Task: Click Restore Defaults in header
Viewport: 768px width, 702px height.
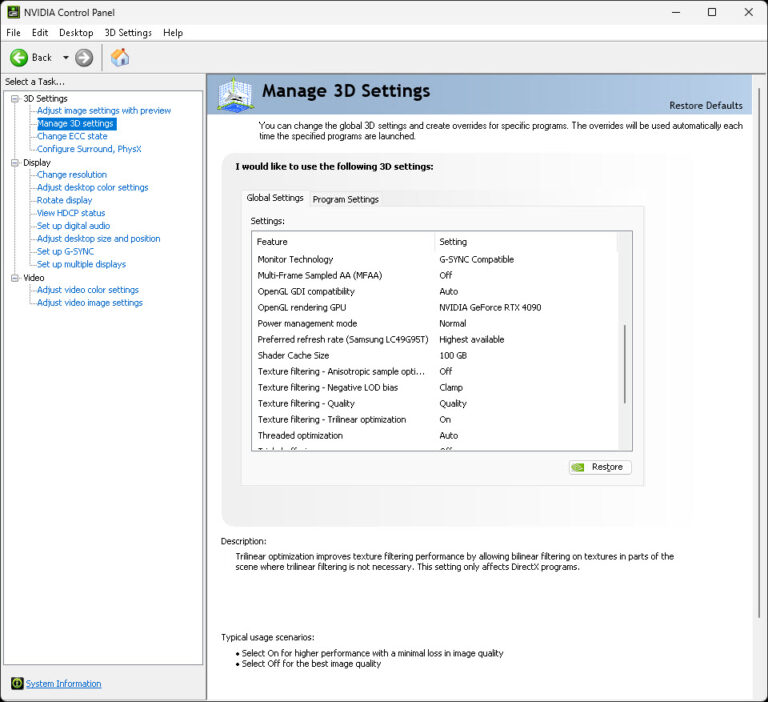Action: tap(705, 105)
